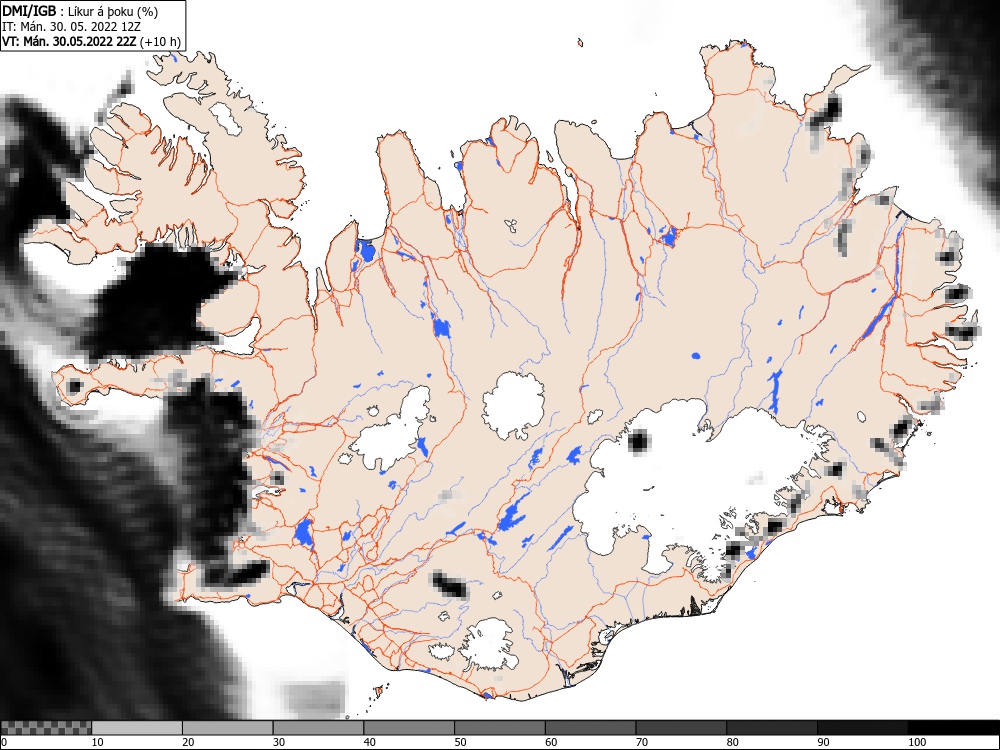This screenshot has height=750, width=1000.
Task: Pick the 60–70 dark gray legend swatch
Action: coord(590,728)
